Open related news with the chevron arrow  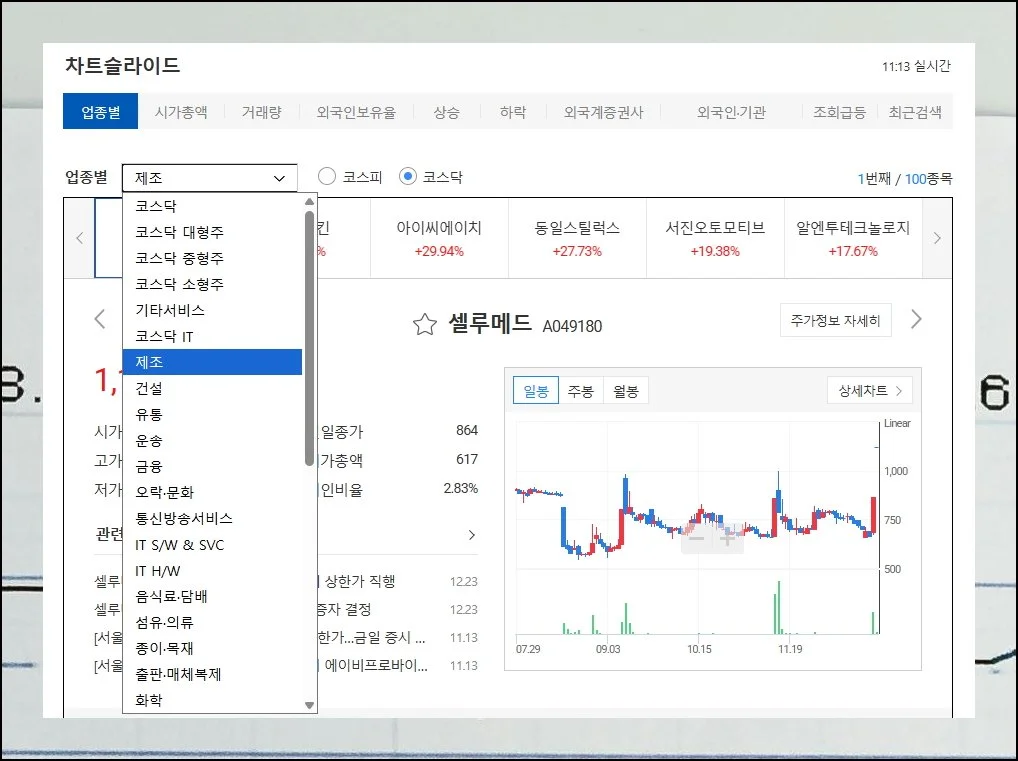click(x=472, y=535)
